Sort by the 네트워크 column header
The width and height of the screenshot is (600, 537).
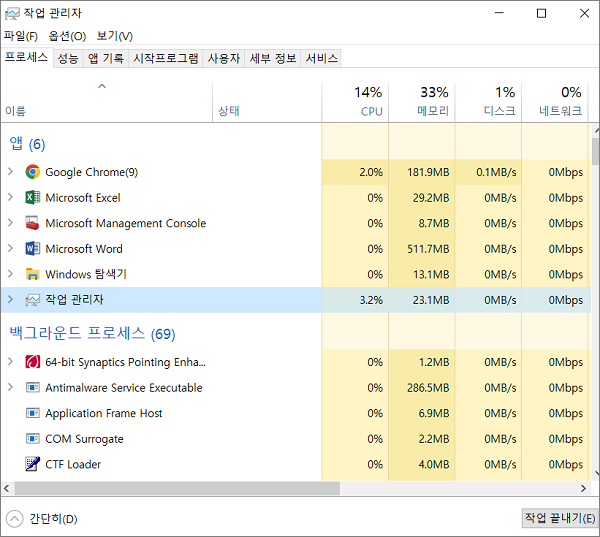click(554, 102)
